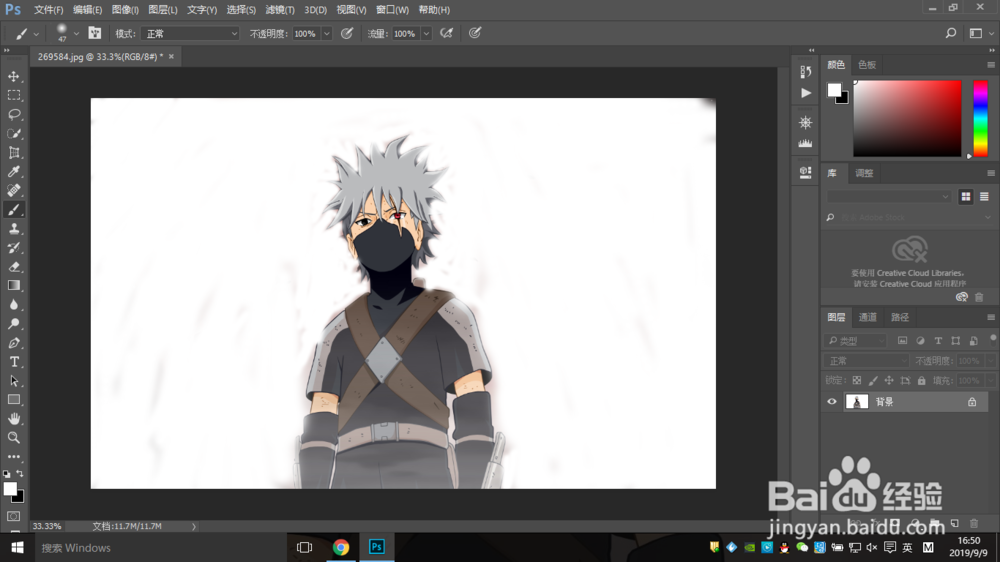Click the zoom percentage 33.33% field
Screen dimensions: 1000x562
[47, 526]
